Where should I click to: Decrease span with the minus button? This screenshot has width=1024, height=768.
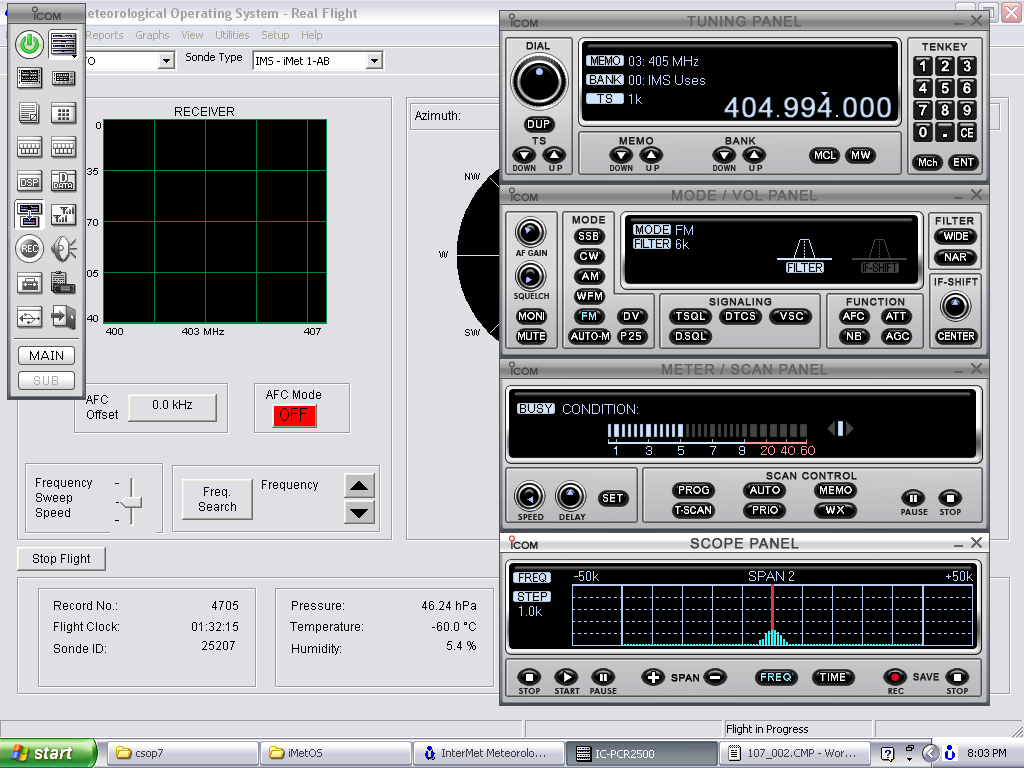(715, 677)
